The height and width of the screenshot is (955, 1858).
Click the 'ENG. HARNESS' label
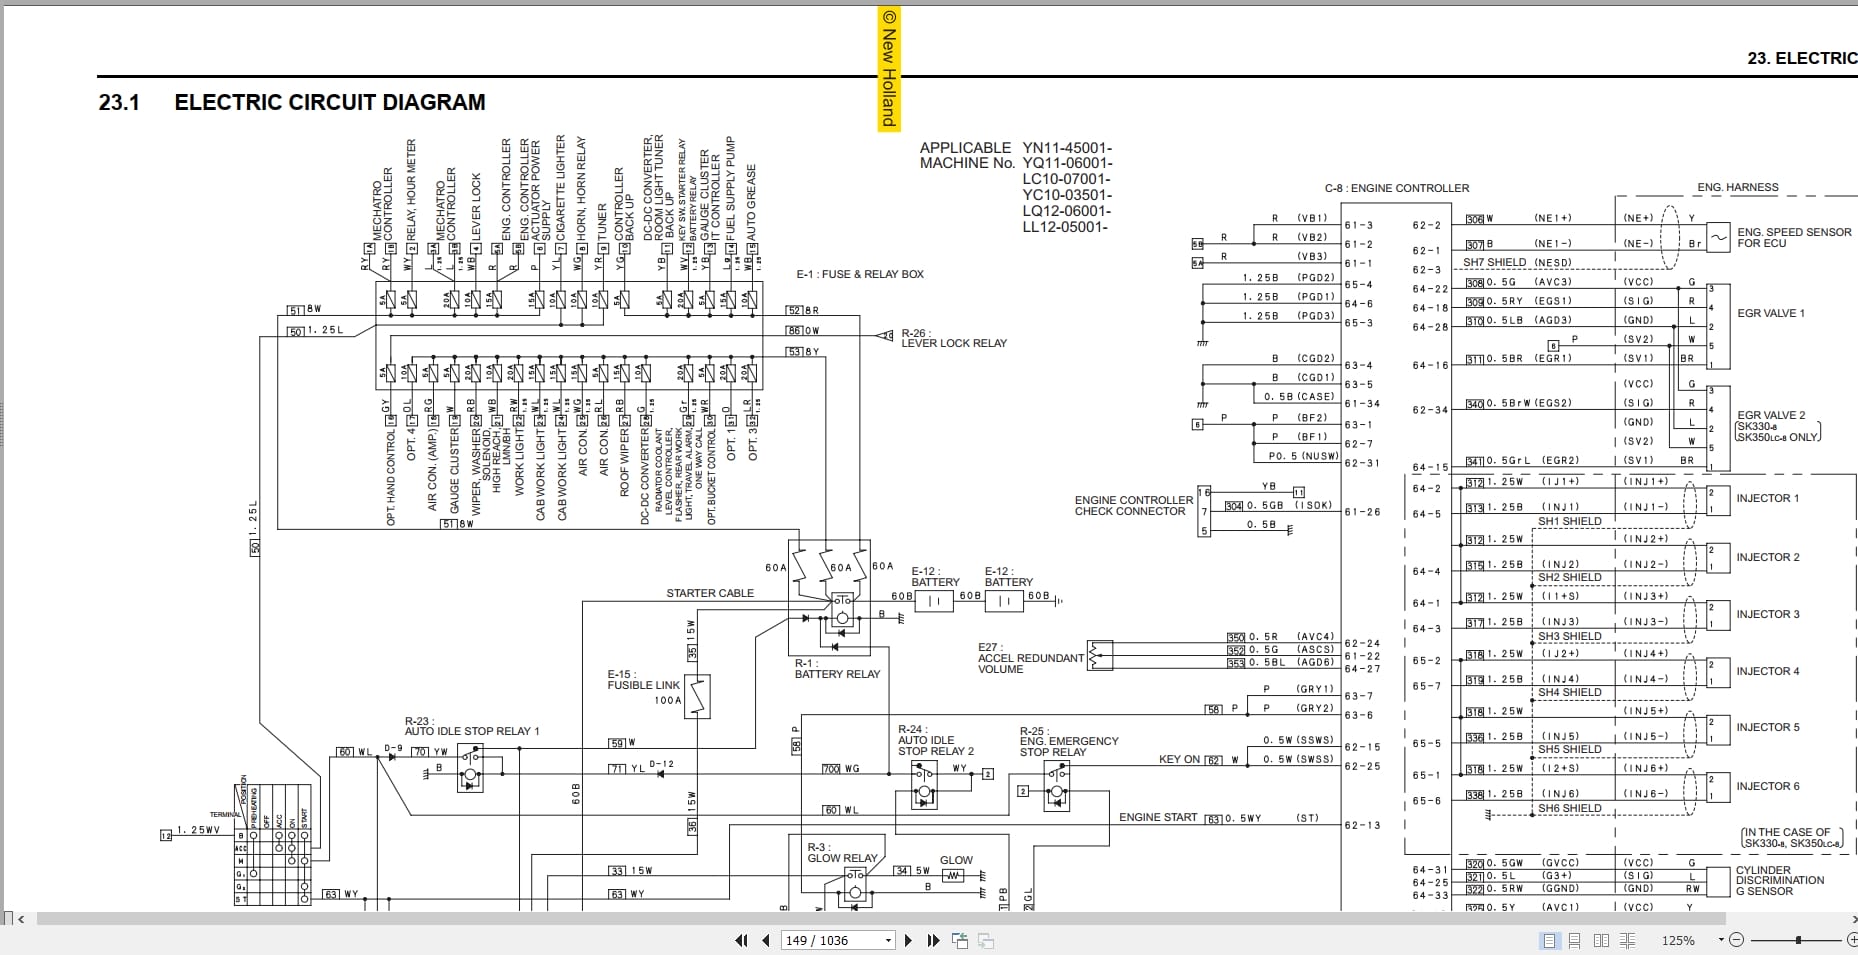[x=1738, y=187]
